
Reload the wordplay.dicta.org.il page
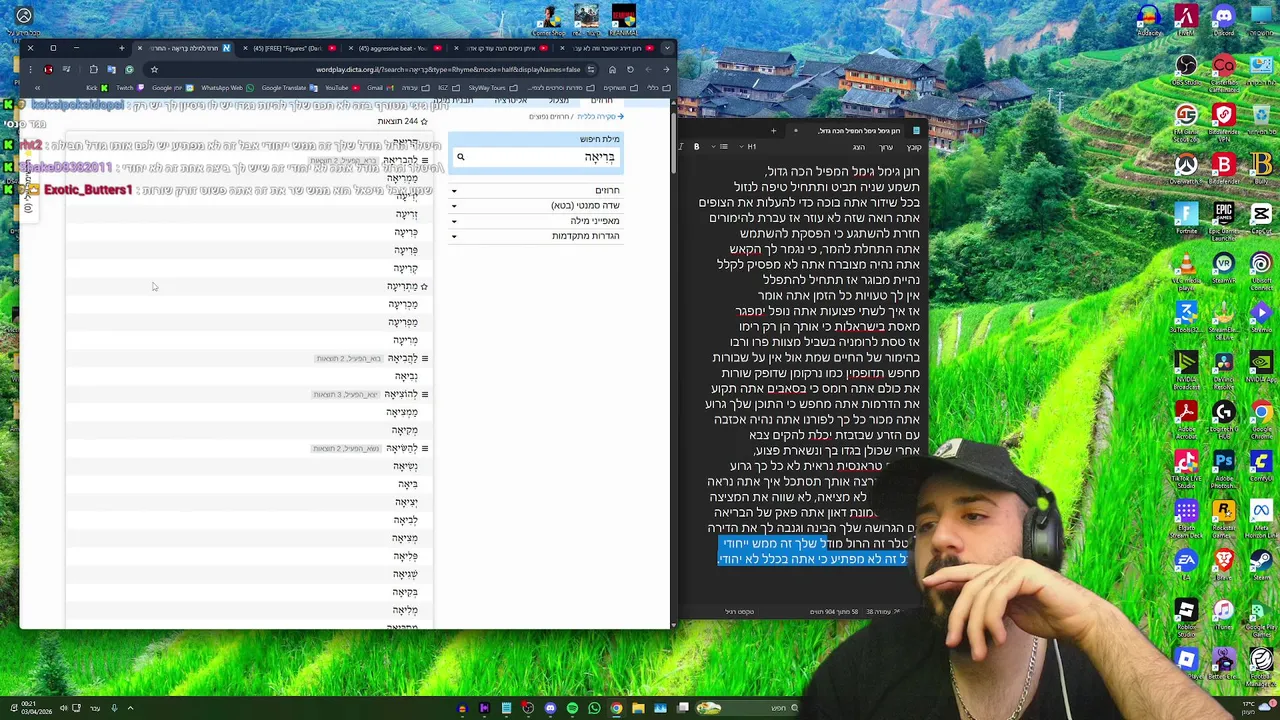click(x=630, y=69)
